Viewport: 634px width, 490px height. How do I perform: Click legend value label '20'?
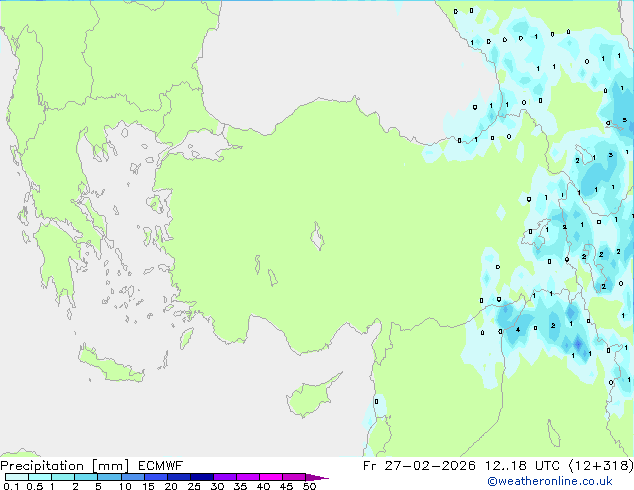pos(171,486)
